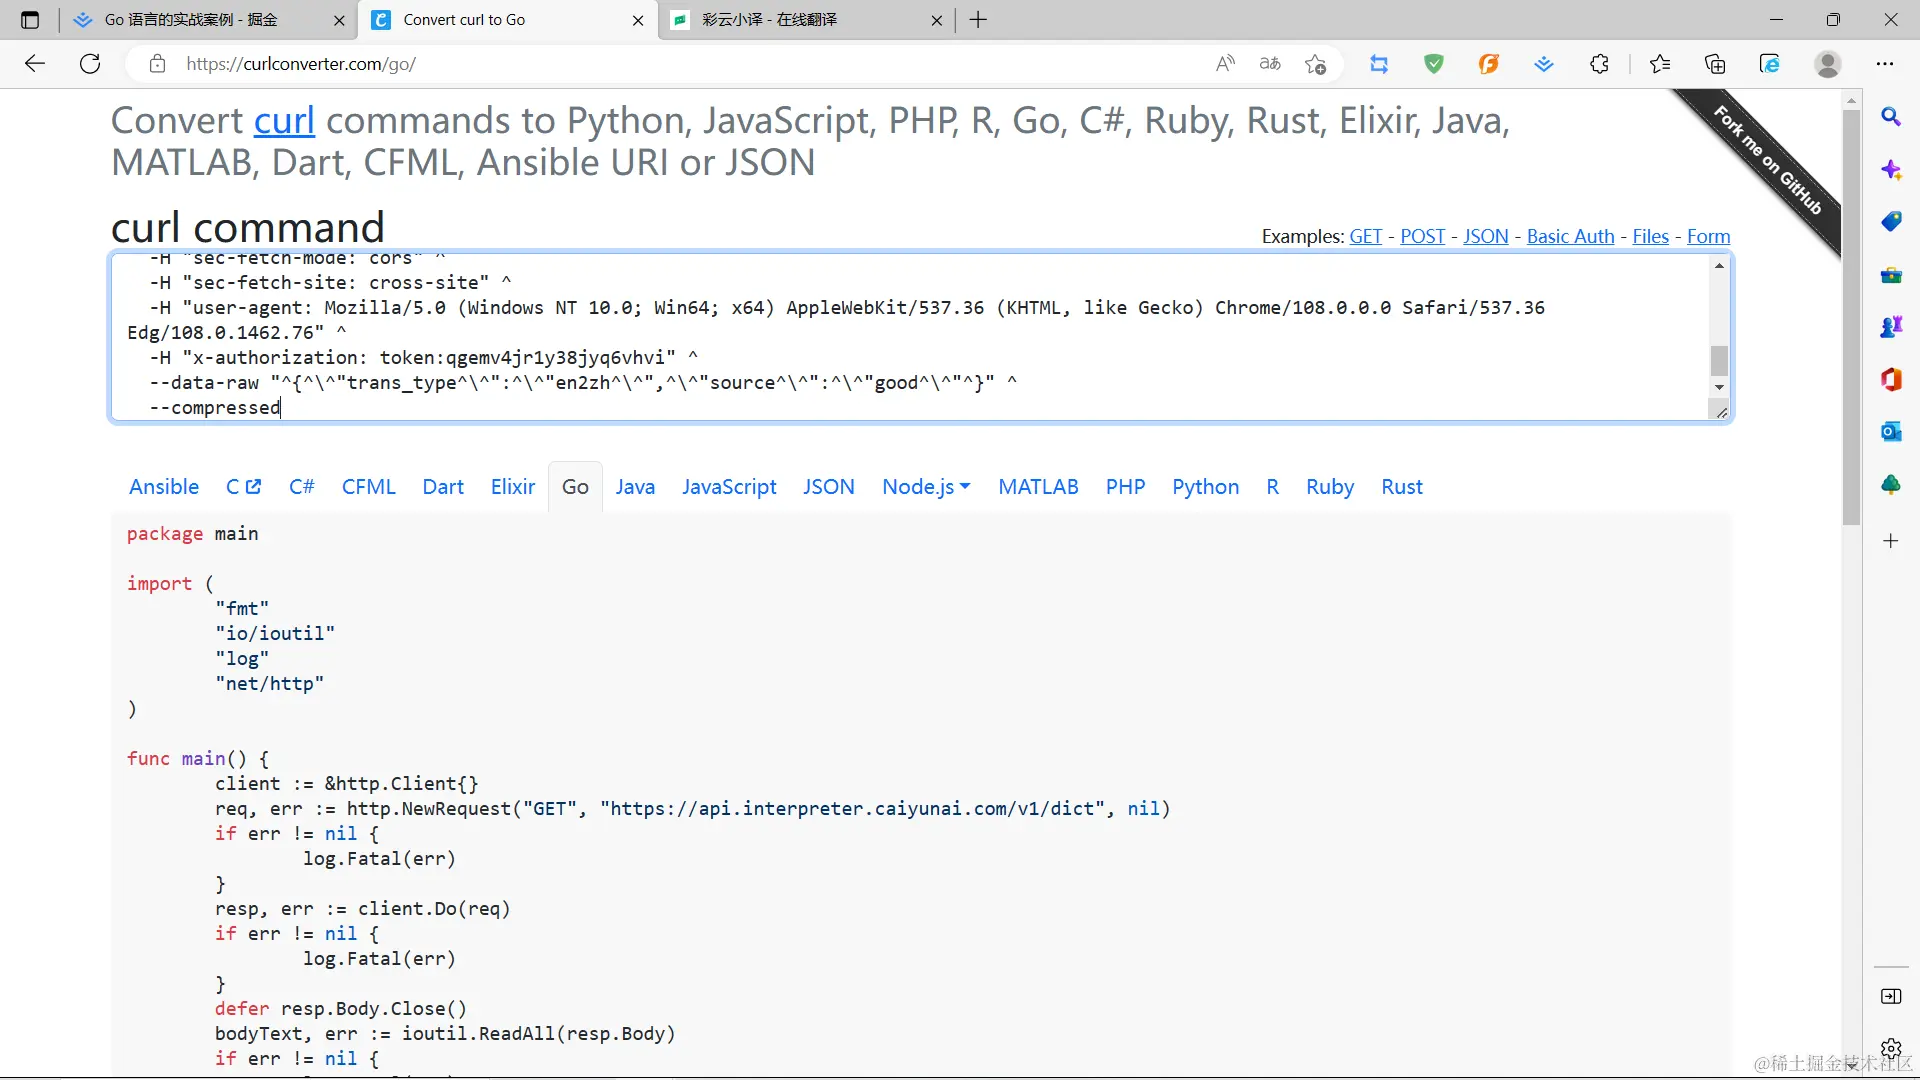This screenshot has height=1080, width=1920.
Task: Click the Juejin extension icon in toolbar
Action: 1544,64
